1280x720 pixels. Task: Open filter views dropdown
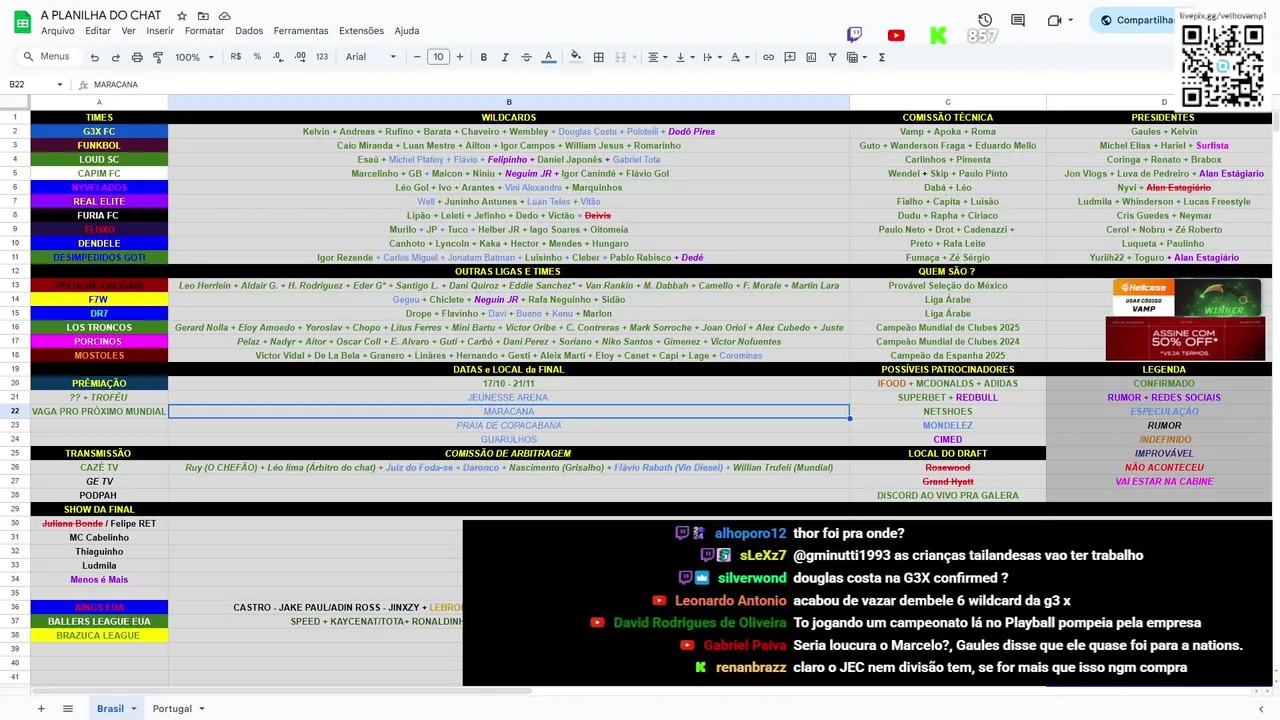click(857, 57)
